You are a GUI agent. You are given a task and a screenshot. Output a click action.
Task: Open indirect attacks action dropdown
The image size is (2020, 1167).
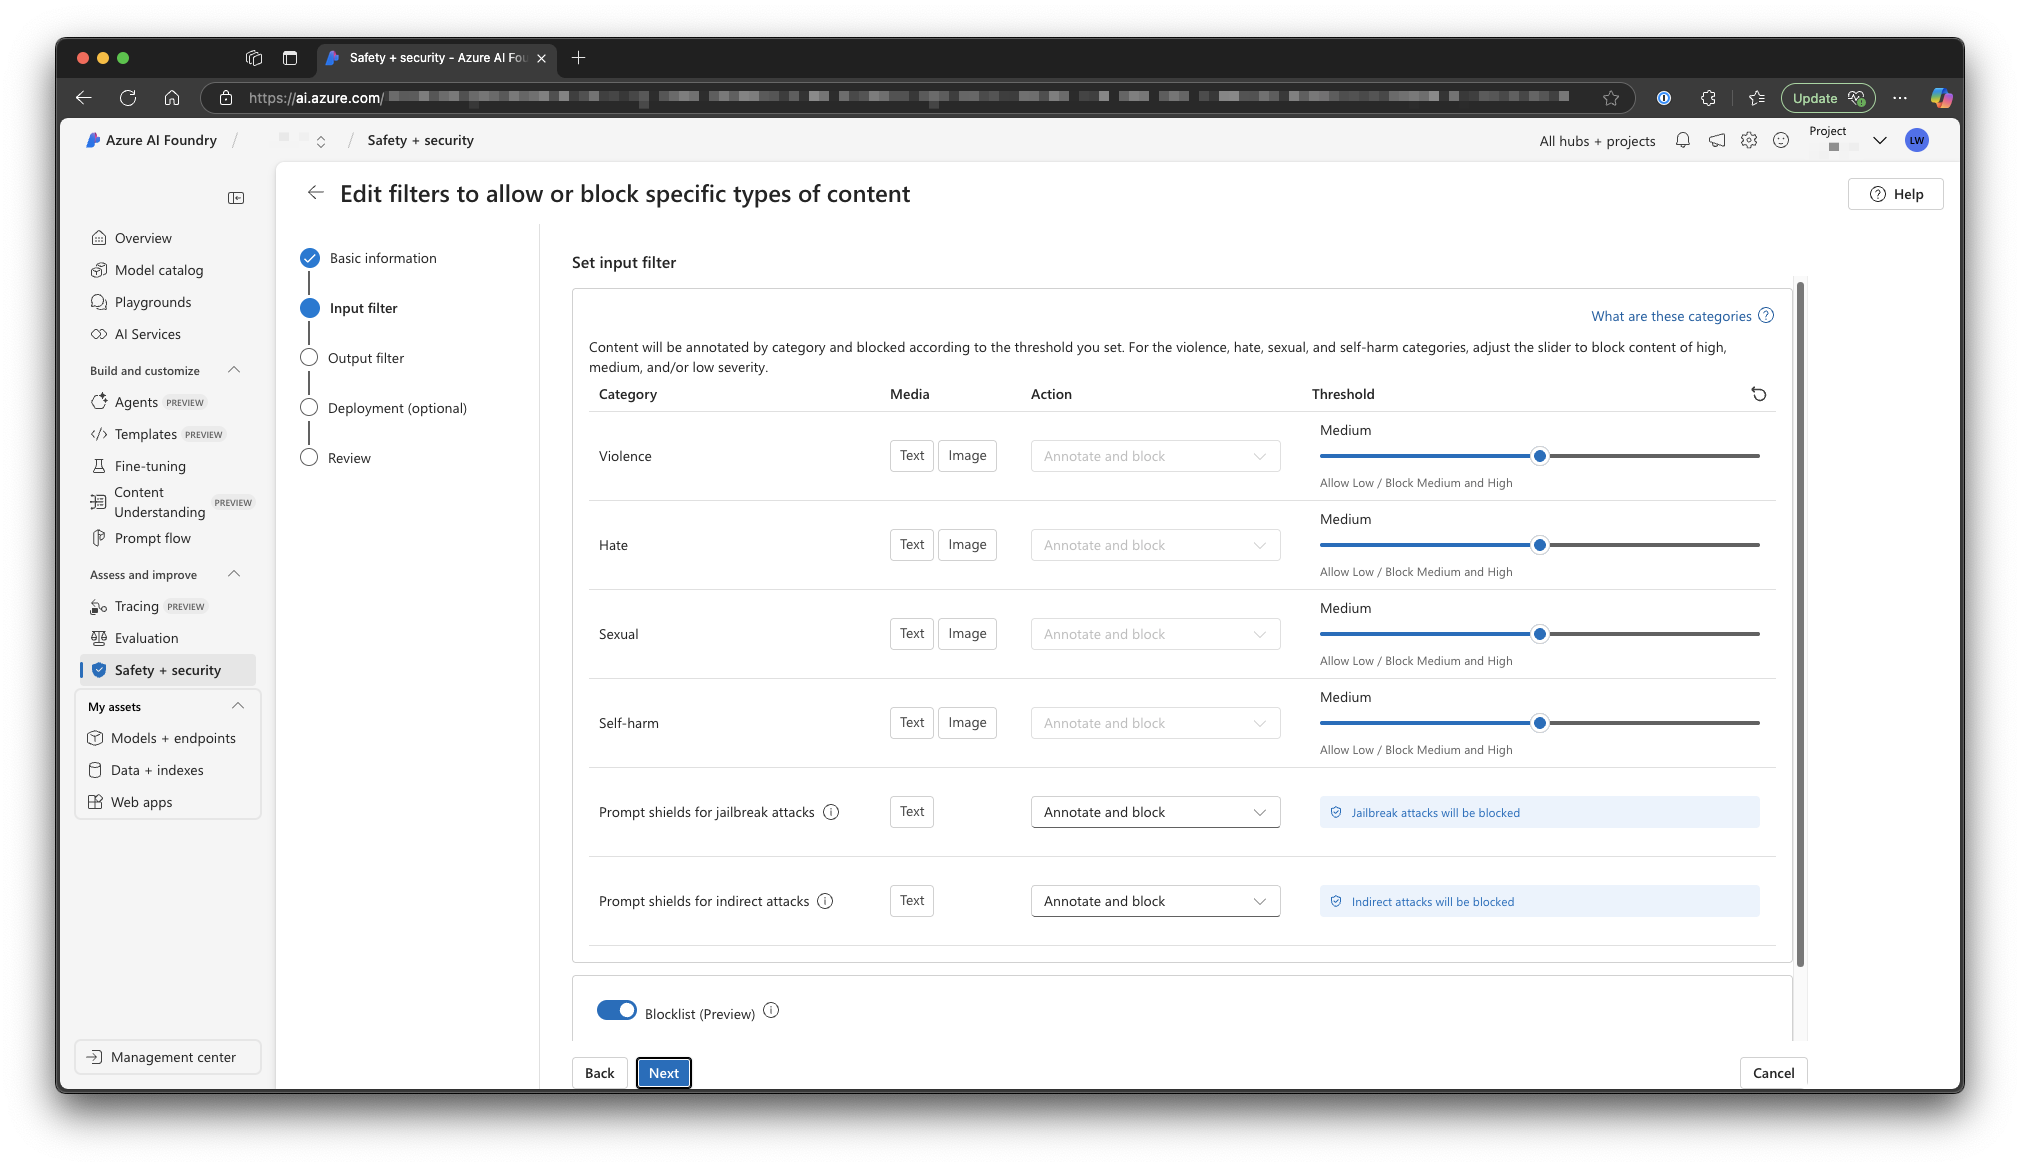[1155, 901]
